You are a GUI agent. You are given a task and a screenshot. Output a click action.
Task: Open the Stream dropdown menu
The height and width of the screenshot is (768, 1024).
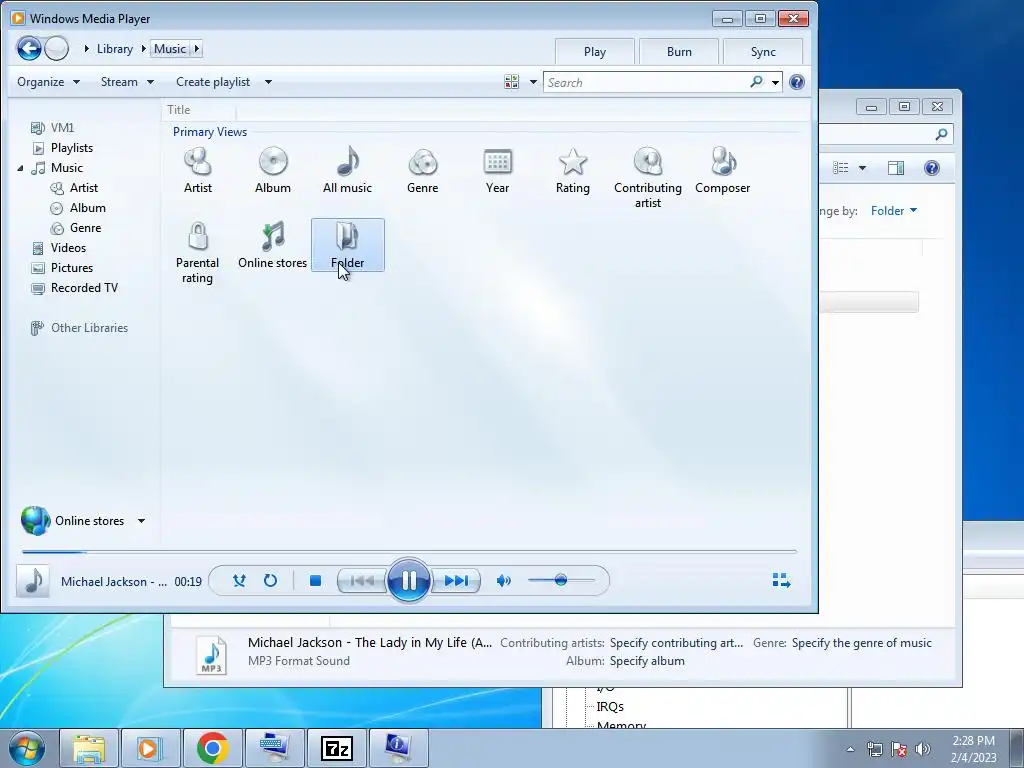pos(127,82)
